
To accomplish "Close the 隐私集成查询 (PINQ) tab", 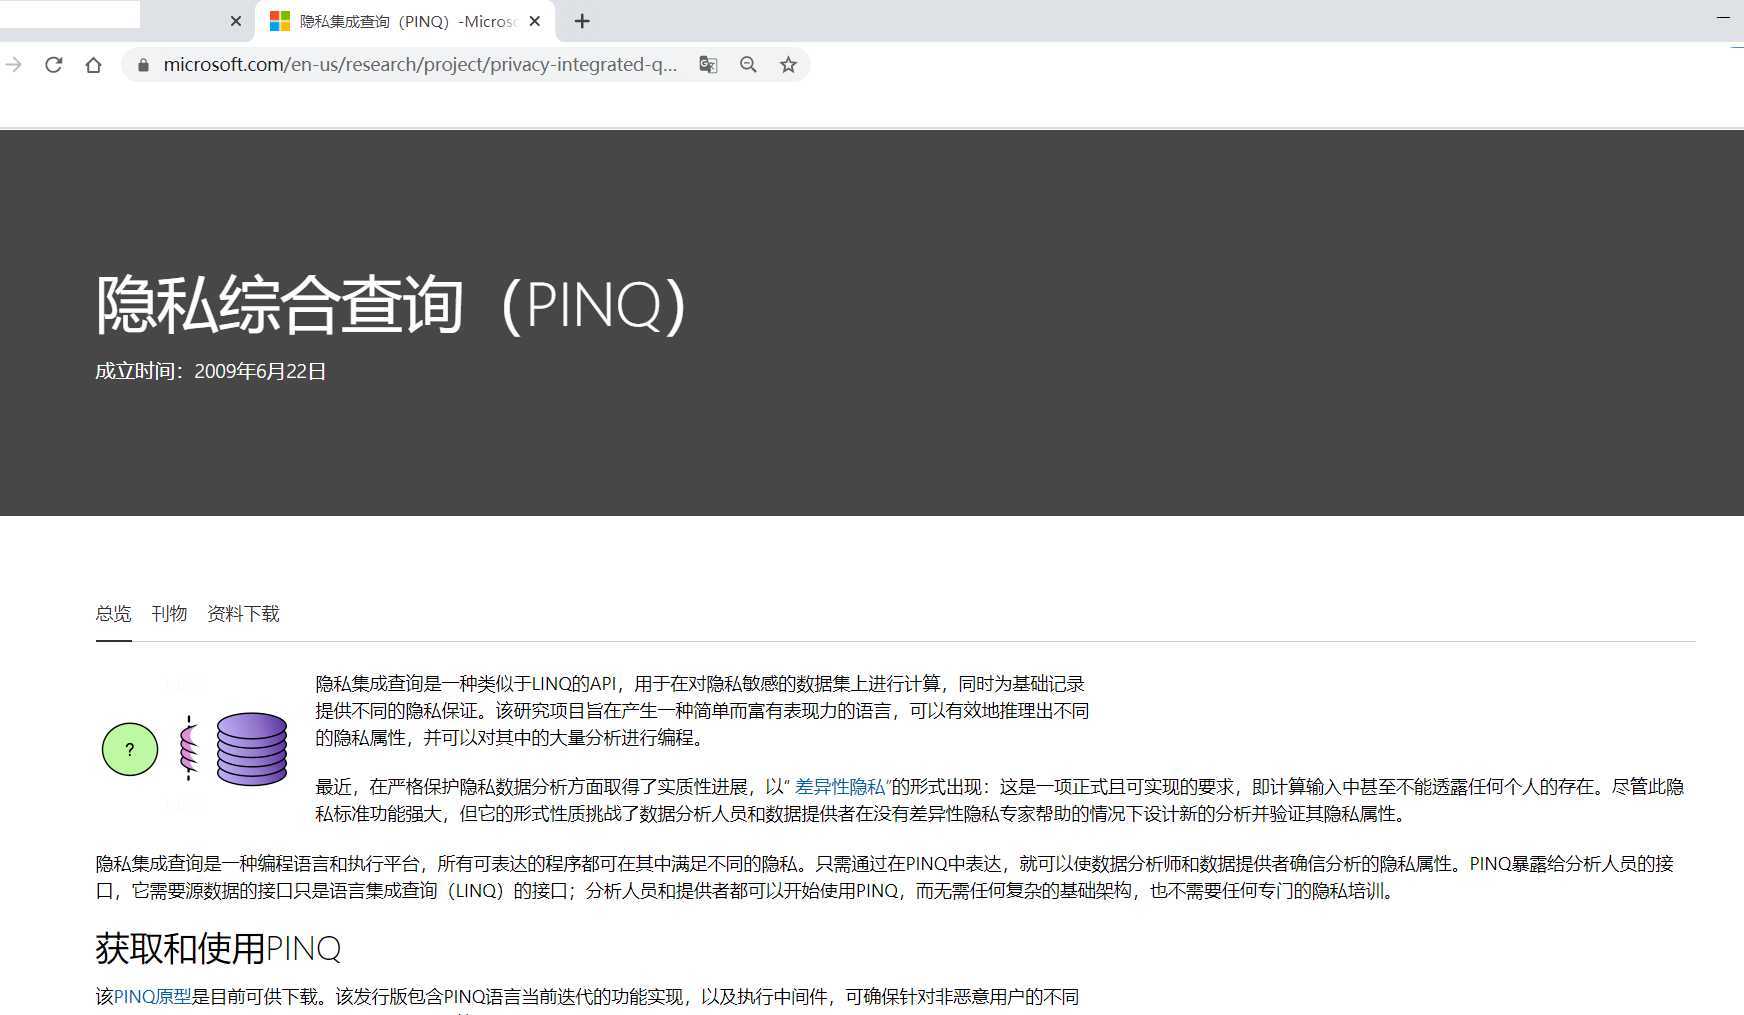I will (535, 21).
